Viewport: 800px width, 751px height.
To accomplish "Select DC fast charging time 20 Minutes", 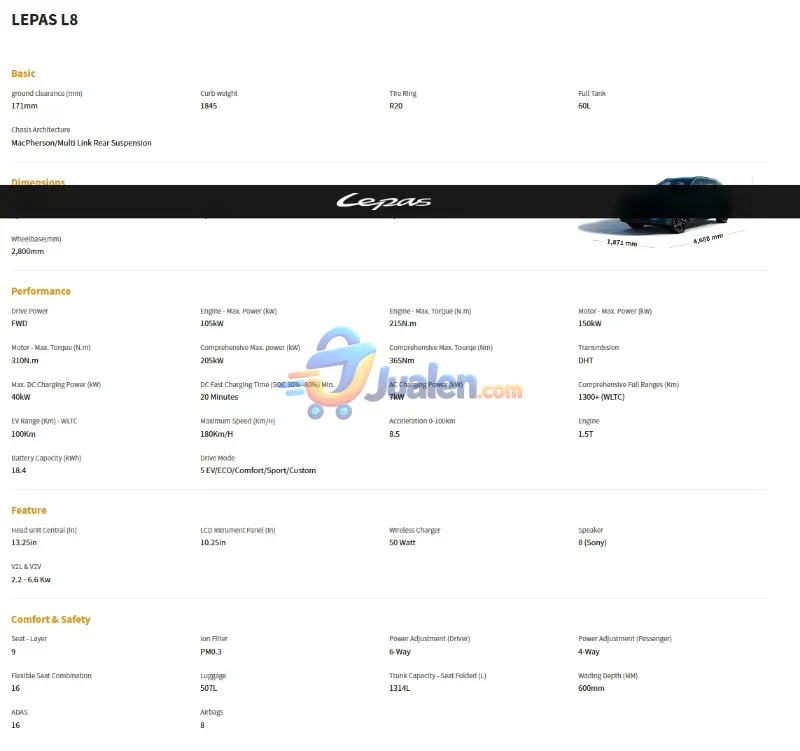I will 219,397.
